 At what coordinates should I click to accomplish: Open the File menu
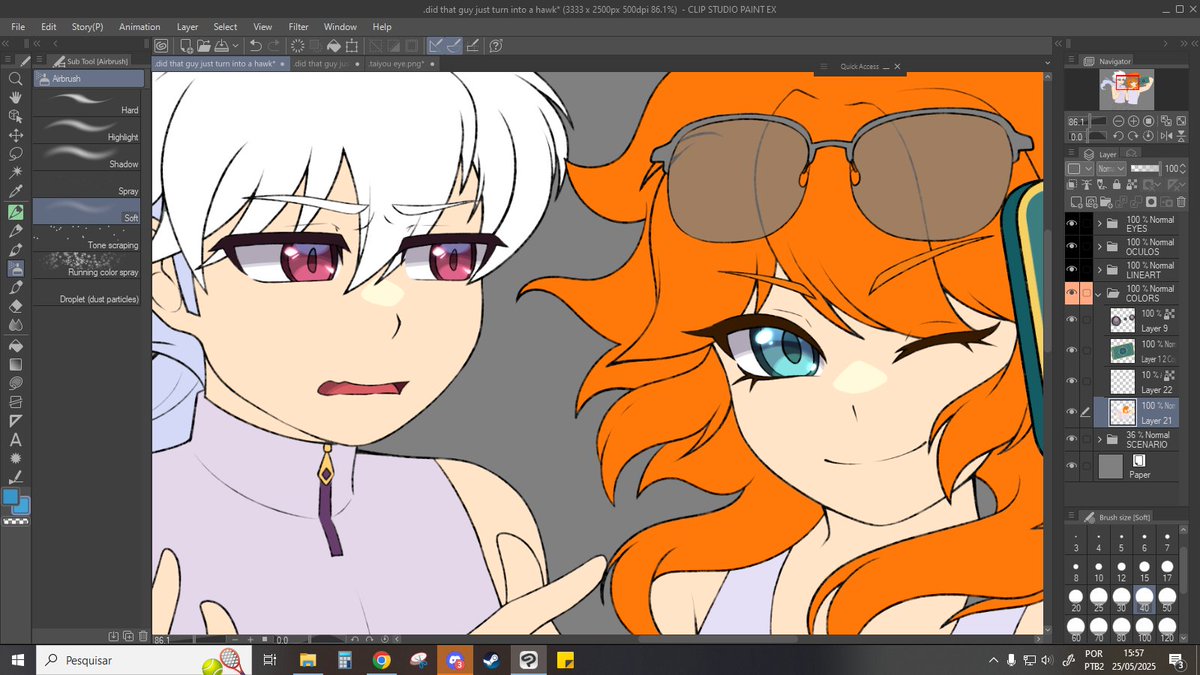pyautogui.click(x=18, y=27)
